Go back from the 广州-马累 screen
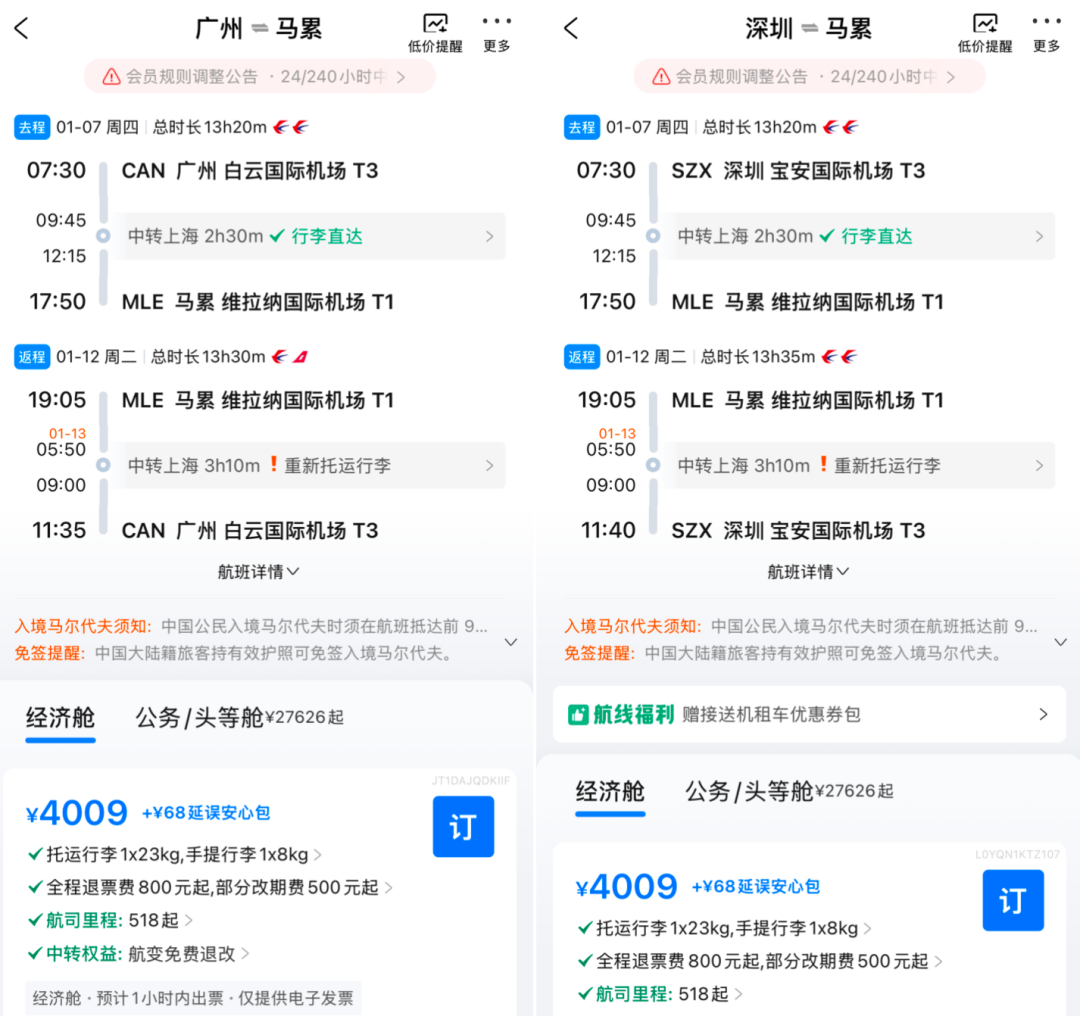This screenshot has height=1016, width=1080. pos(21,28)
